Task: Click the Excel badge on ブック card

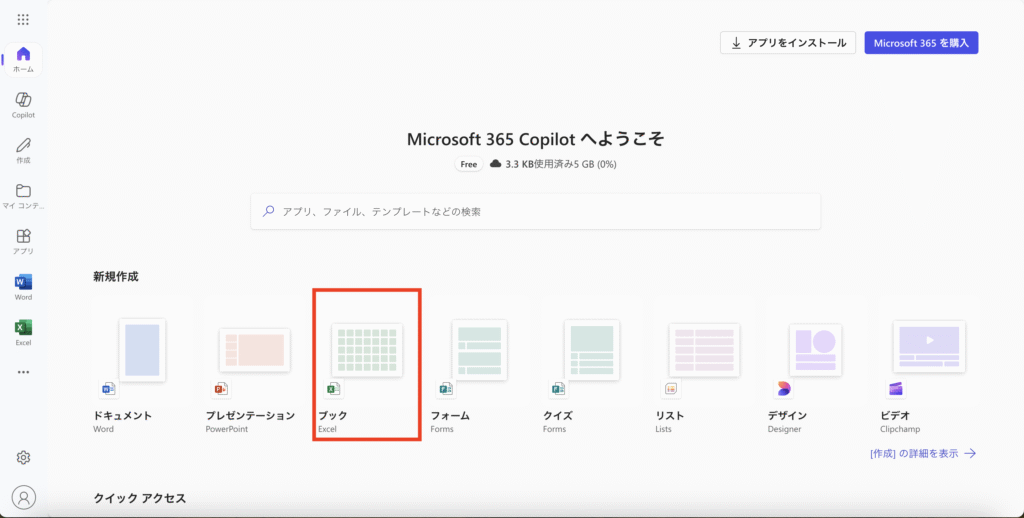Action: tap(333, 389)
